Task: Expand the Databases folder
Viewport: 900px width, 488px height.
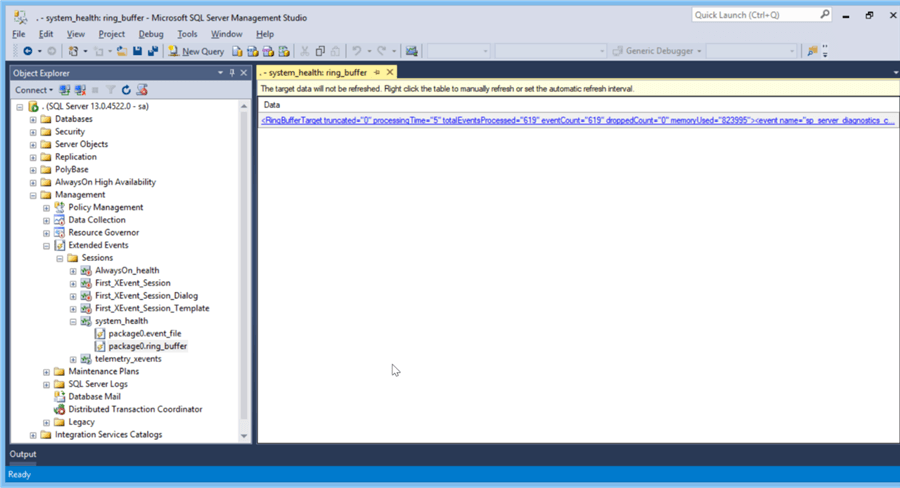Action: pyautogui.click(x=33, y=119)
